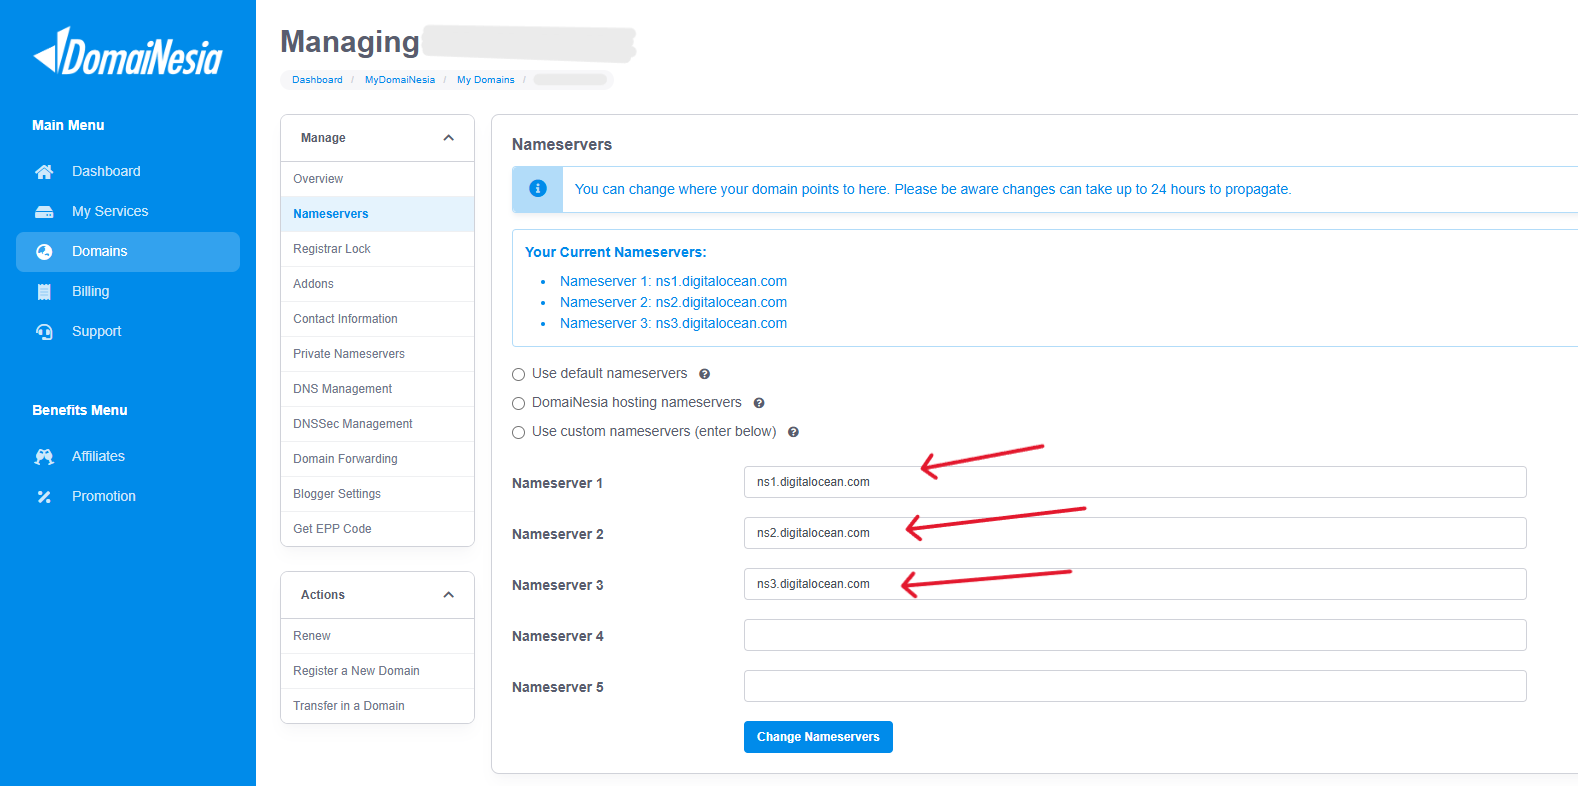Click the Support headset icon
Screen dimensions: 1578x786
(x=44, y=332)
